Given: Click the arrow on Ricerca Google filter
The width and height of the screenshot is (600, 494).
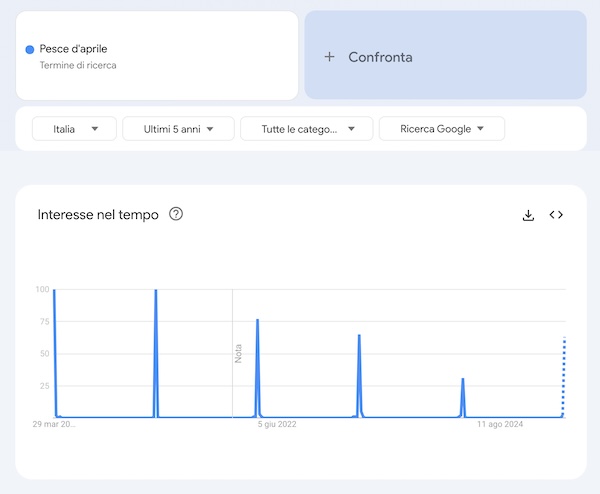Looking at the screenshot, I should point(481,129).
